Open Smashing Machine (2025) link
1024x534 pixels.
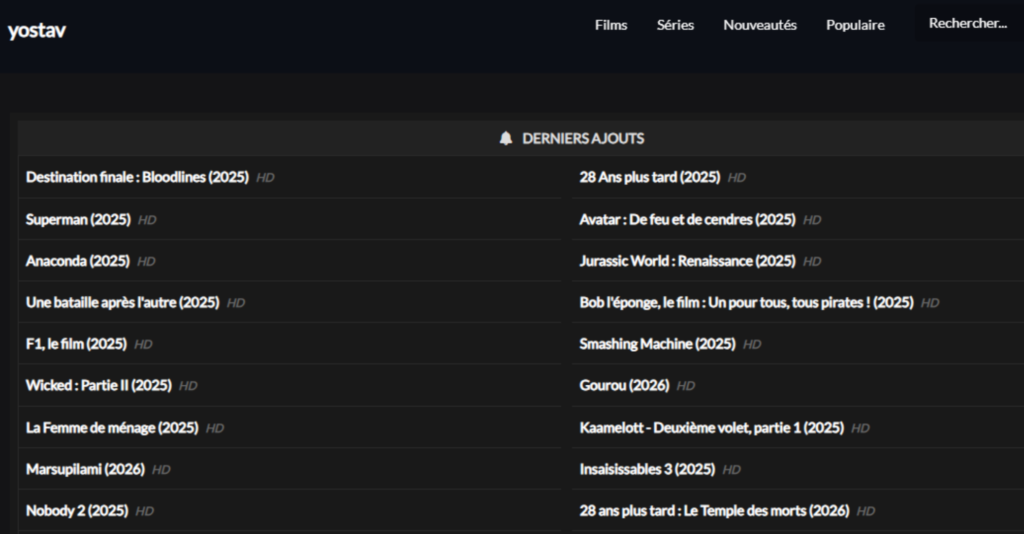coord(657,344)
